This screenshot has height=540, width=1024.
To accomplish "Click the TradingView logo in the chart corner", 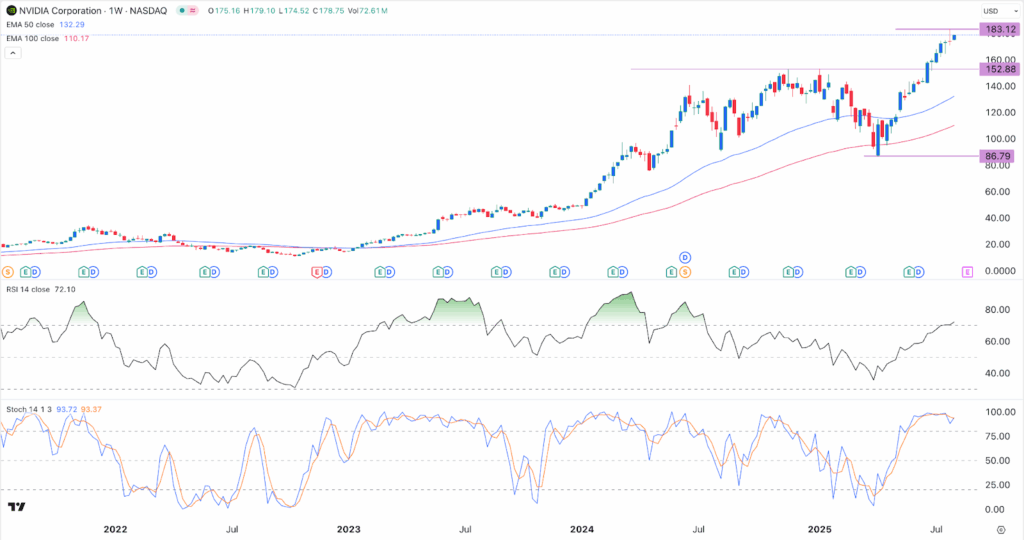I will 16,507.
